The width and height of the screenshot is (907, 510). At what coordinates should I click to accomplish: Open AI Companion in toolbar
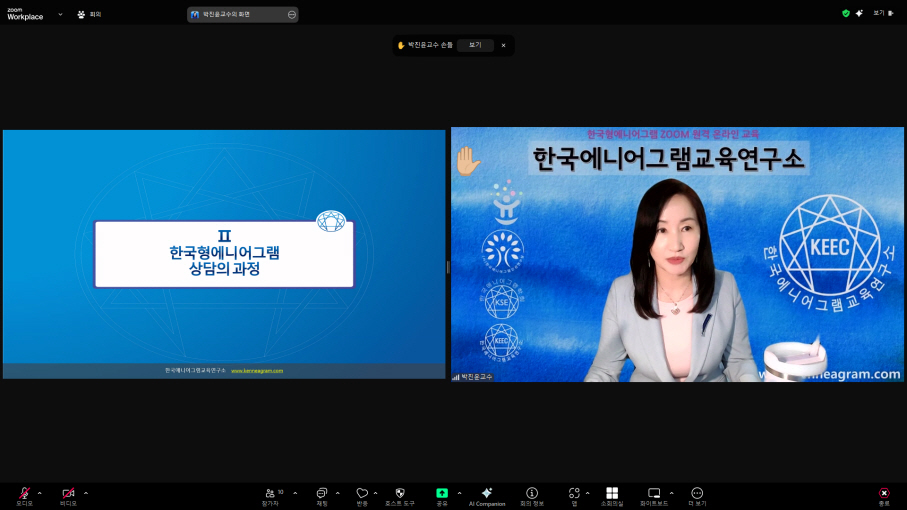point(487,496)
